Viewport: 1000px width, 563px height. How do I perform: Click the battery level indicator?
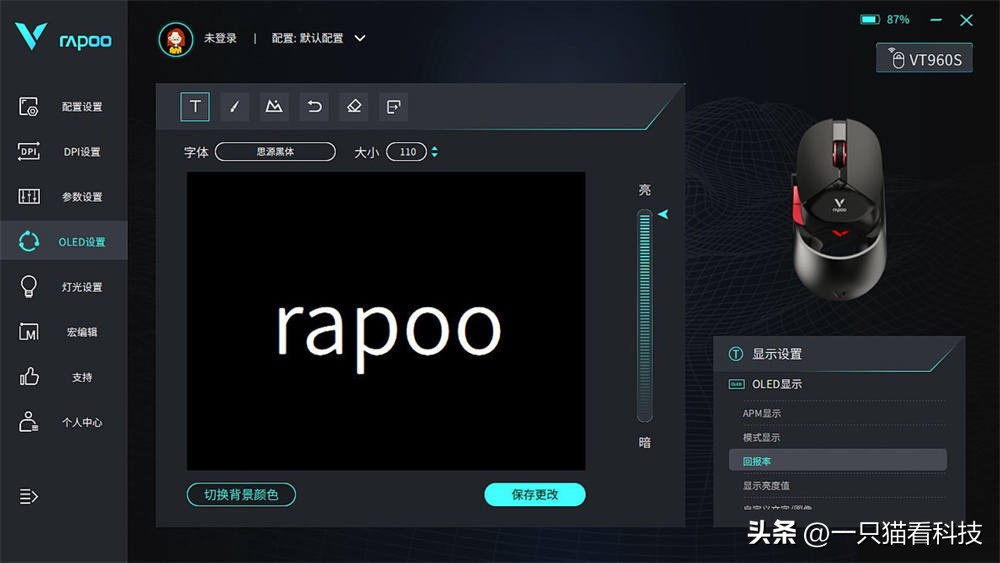(x=870, y=20)
